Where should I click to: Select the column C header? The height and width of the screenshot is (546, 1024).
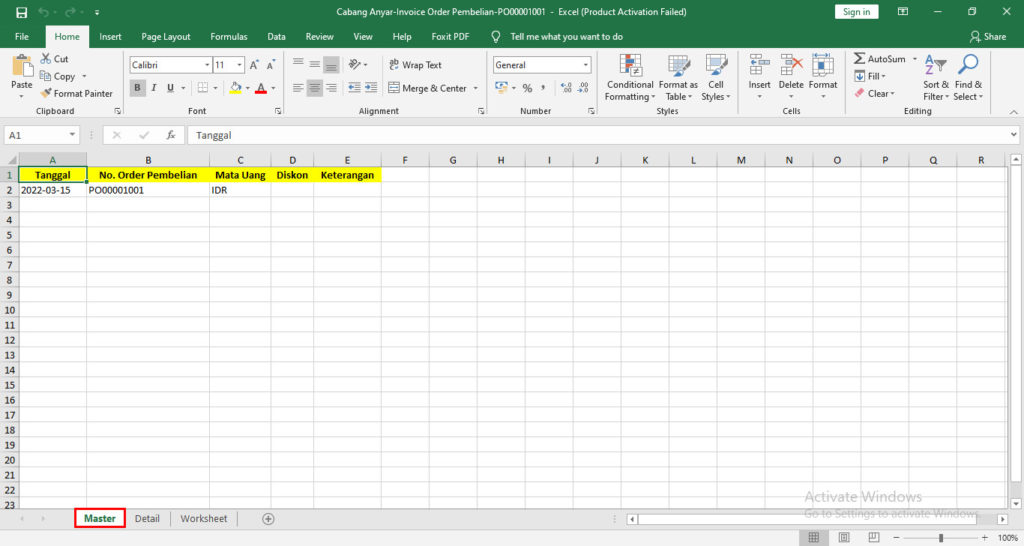(x=240, y=160)
